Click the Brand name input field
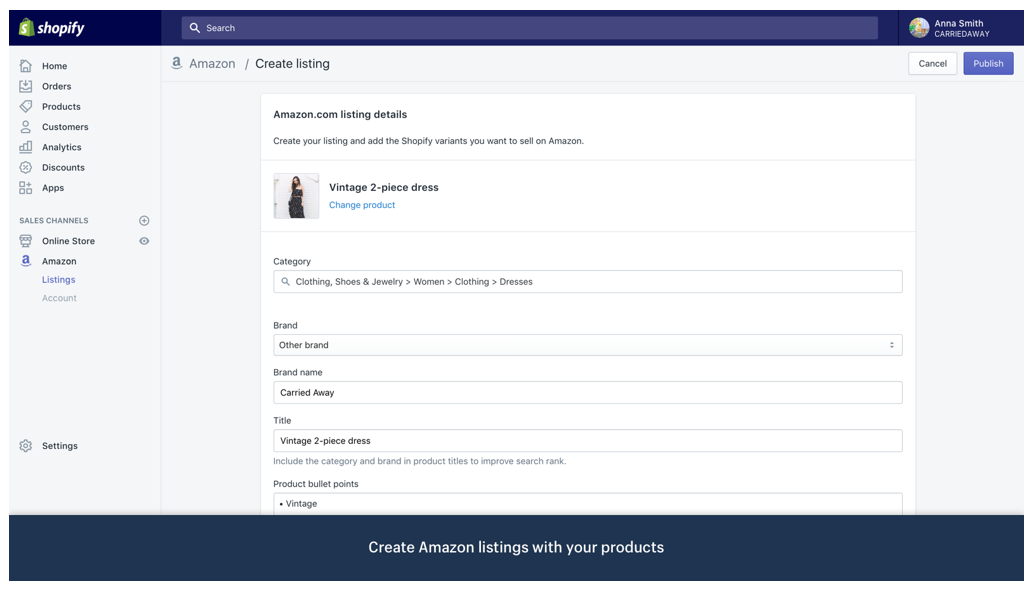This screenshot has height=589, width=1036. pos(587,393)
